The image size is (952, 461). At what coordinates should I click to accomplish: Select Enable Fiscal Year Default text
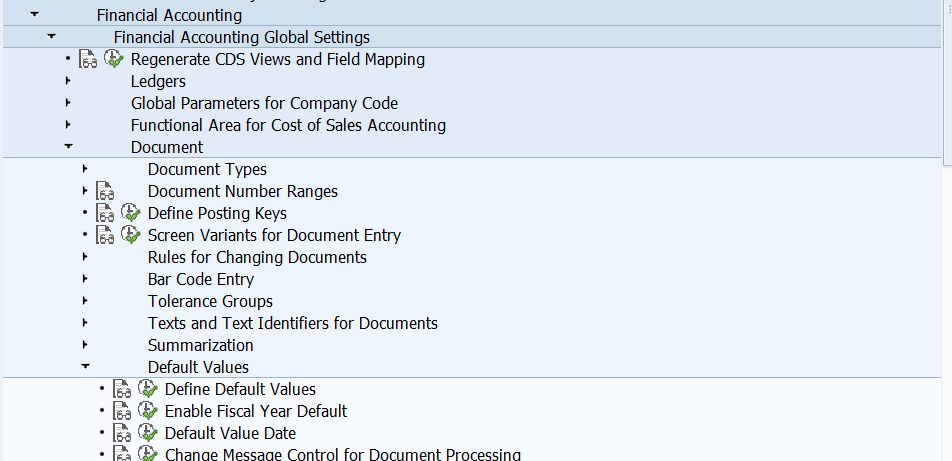coord(256,411)
